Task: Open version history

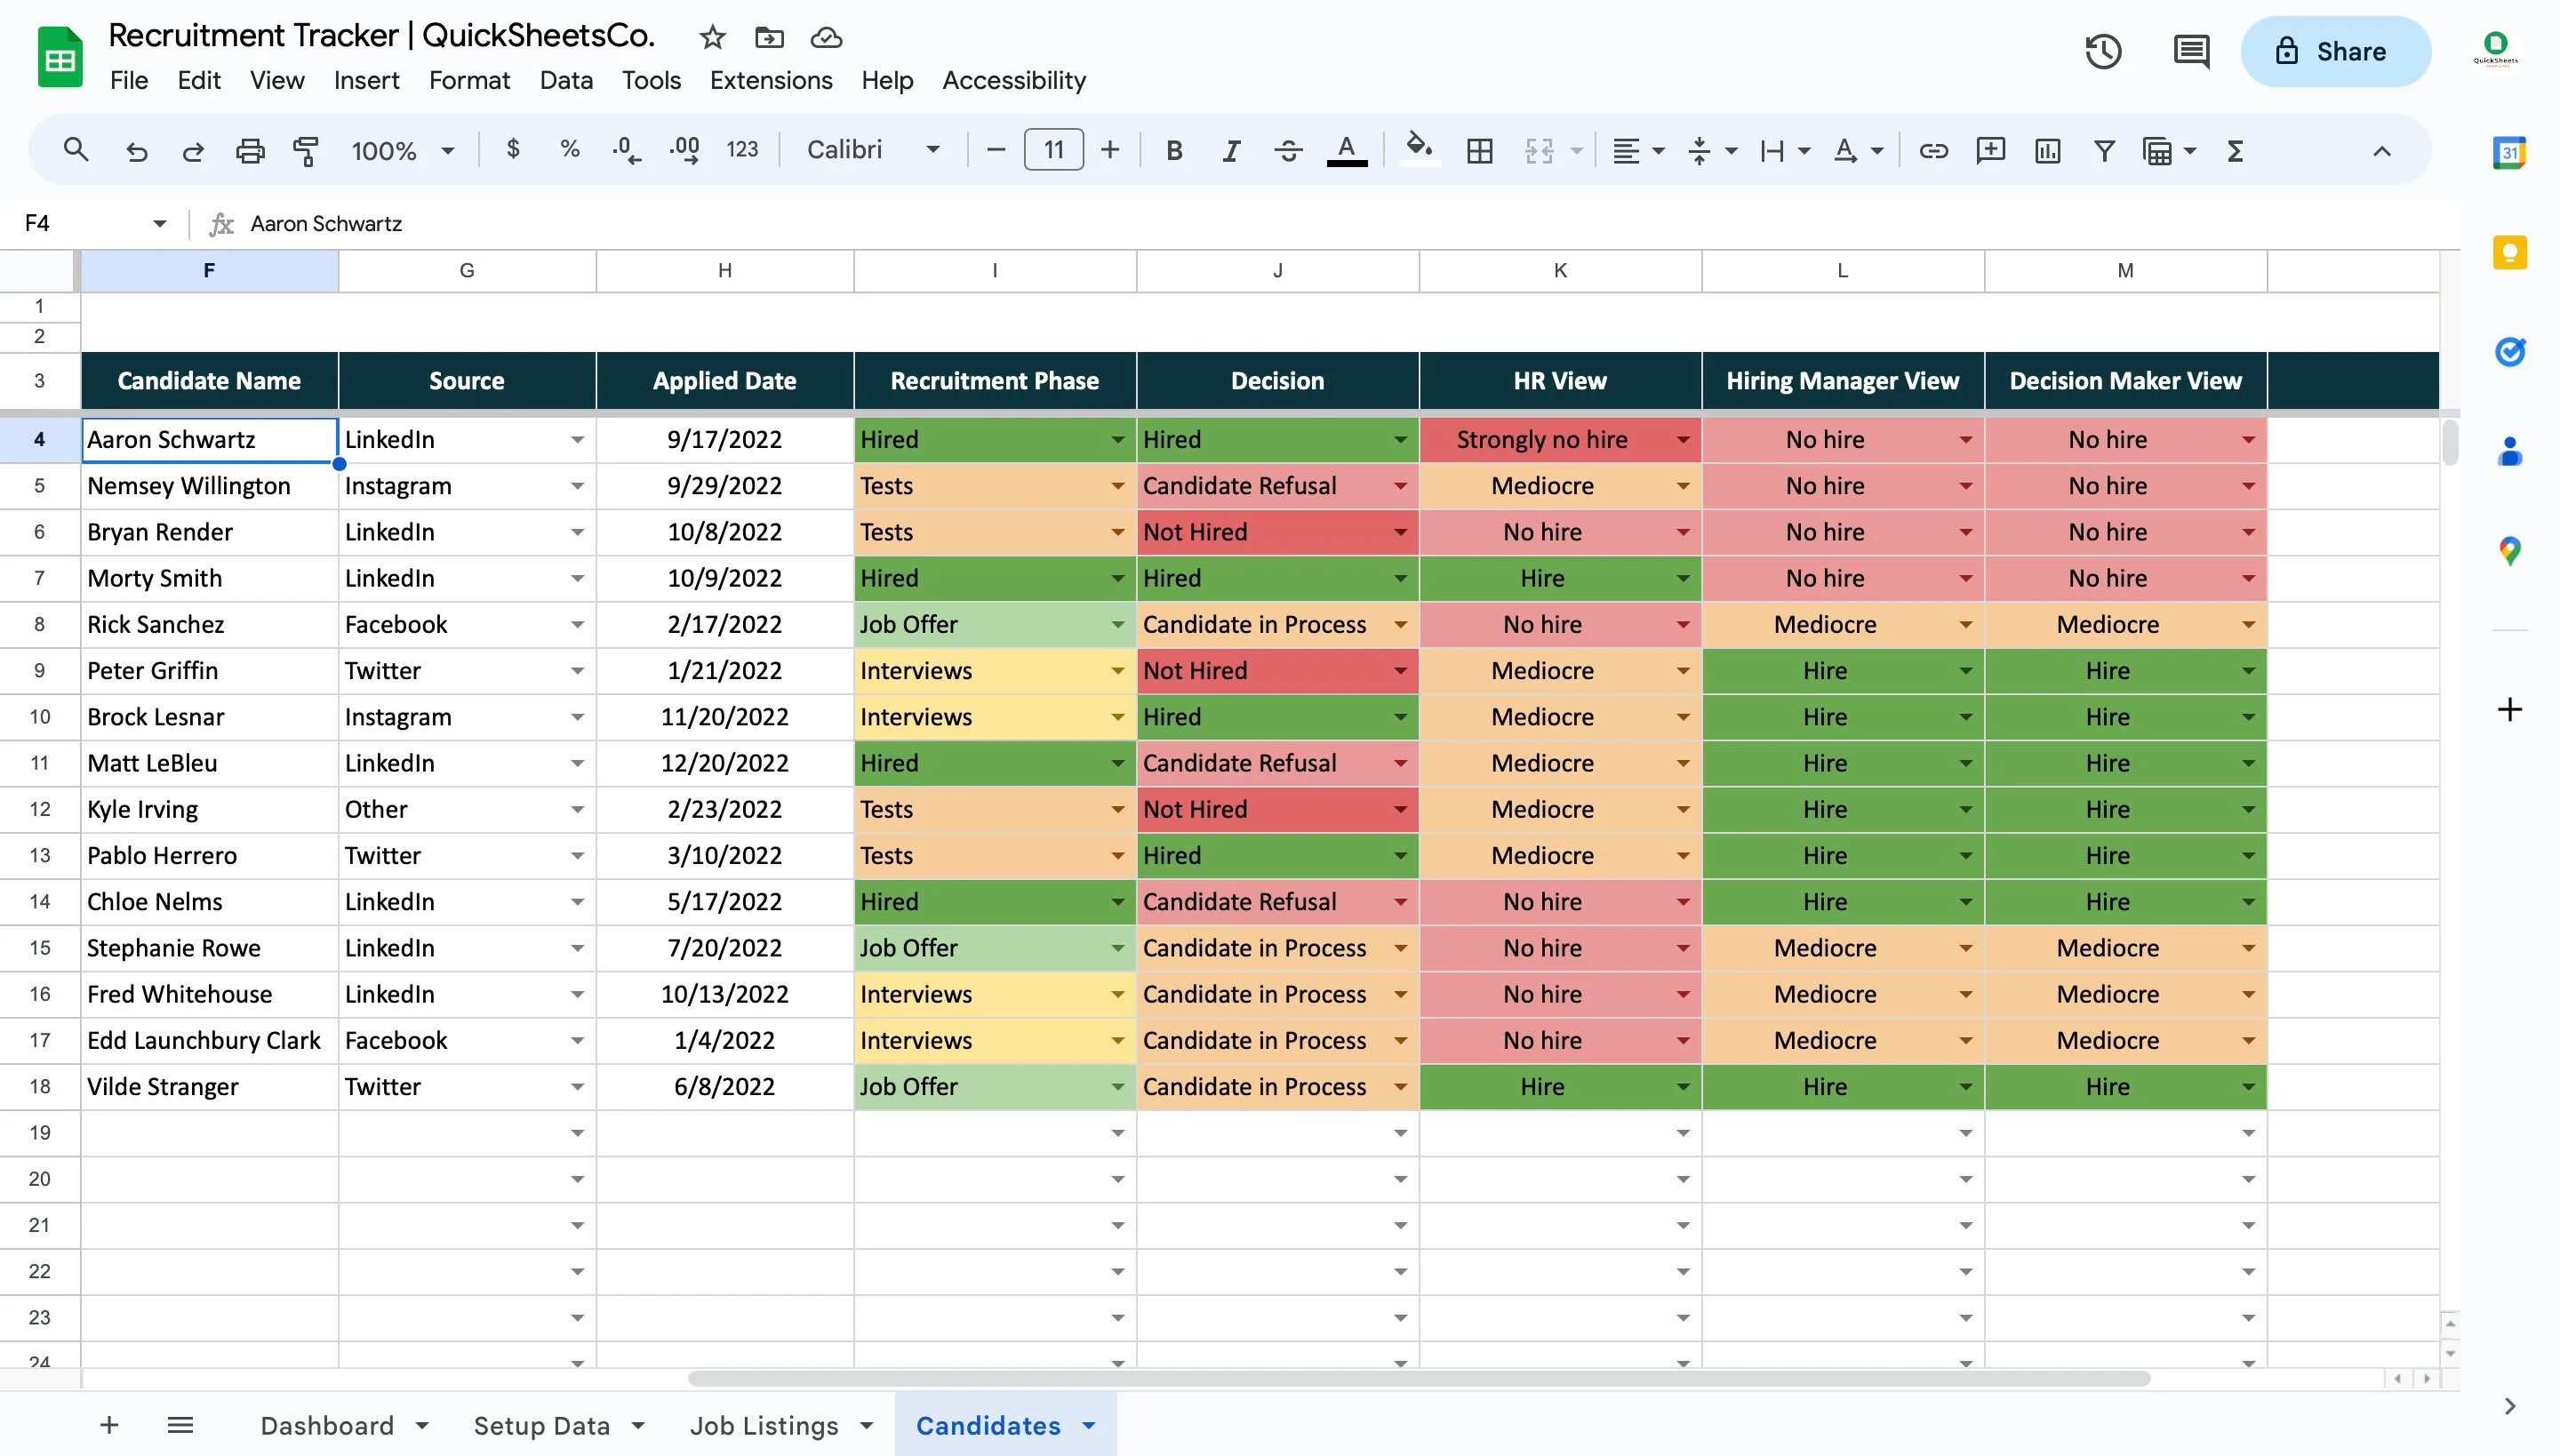Action: (2103, 51)
